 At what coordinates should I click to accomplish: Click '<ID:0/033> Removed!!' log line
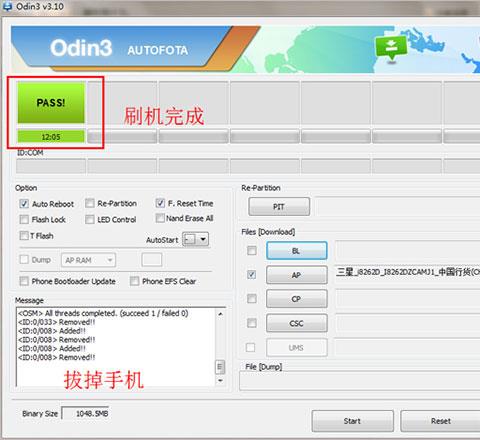57,322
